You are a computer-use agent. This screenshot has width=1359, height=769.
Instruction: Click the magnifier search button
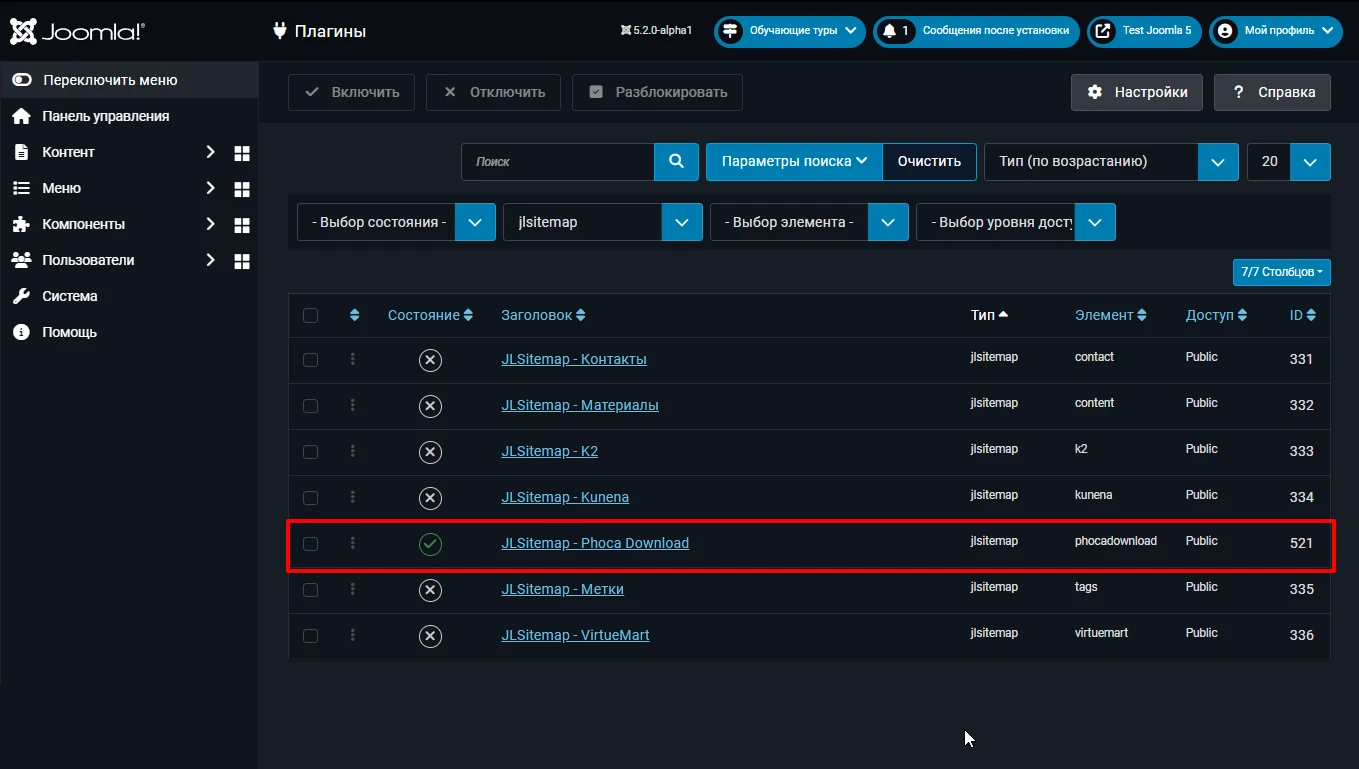pyautogui.click(x=677, y=161)
